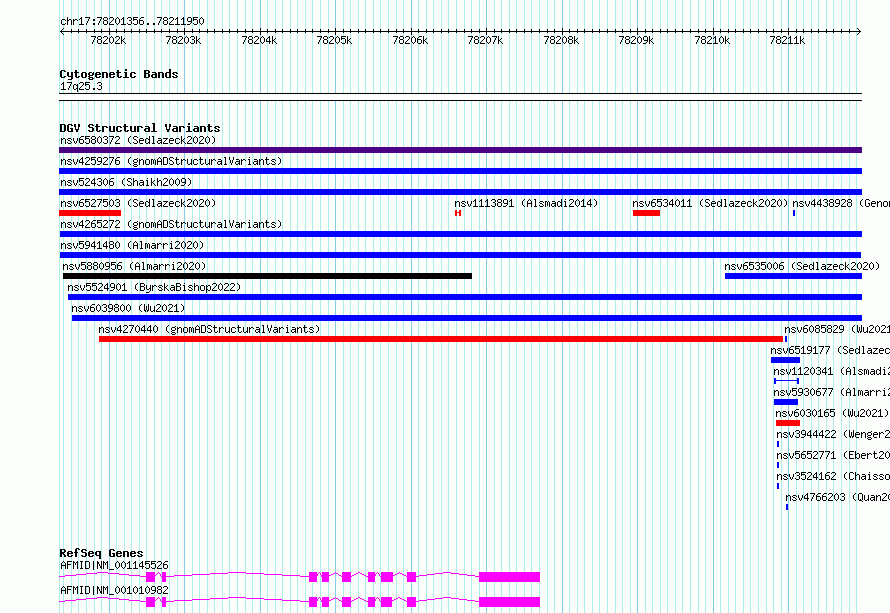Viewport: 890px width, 613px height.
Task: Select the black nsv5880956 variant bar
Action: point(267,276)
